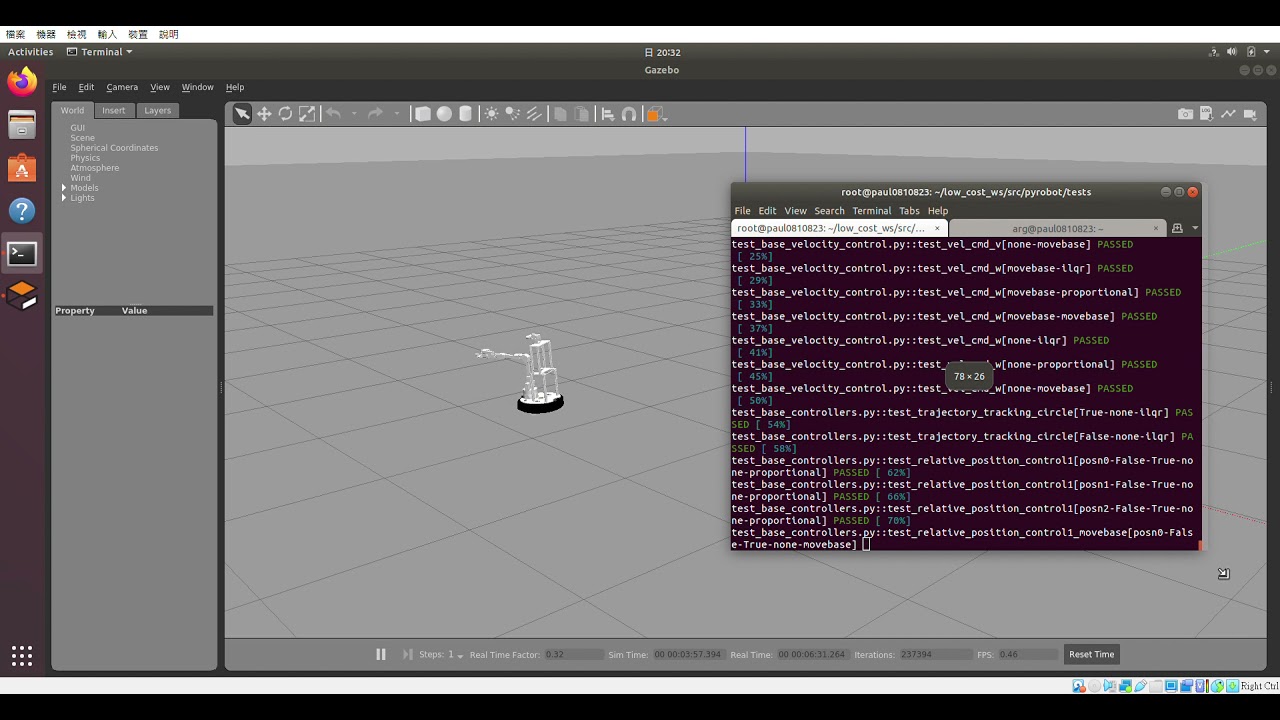1280x720 pixels.
Task: Open the plot window icon
Action: click(x=1228, y=114)
